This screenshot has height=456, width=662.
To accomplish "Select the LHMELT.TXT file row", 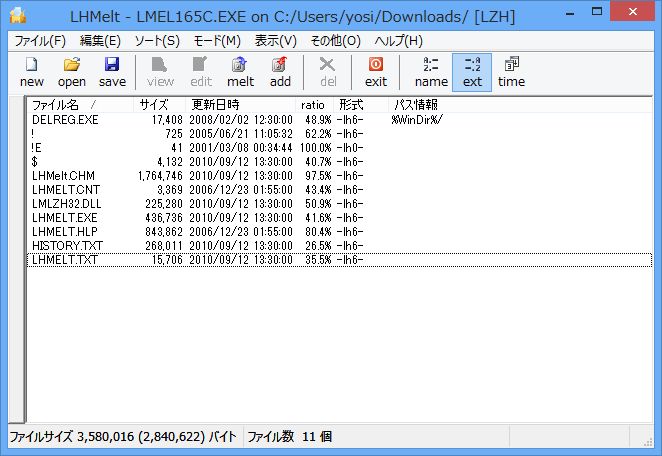I will (339, 260).
